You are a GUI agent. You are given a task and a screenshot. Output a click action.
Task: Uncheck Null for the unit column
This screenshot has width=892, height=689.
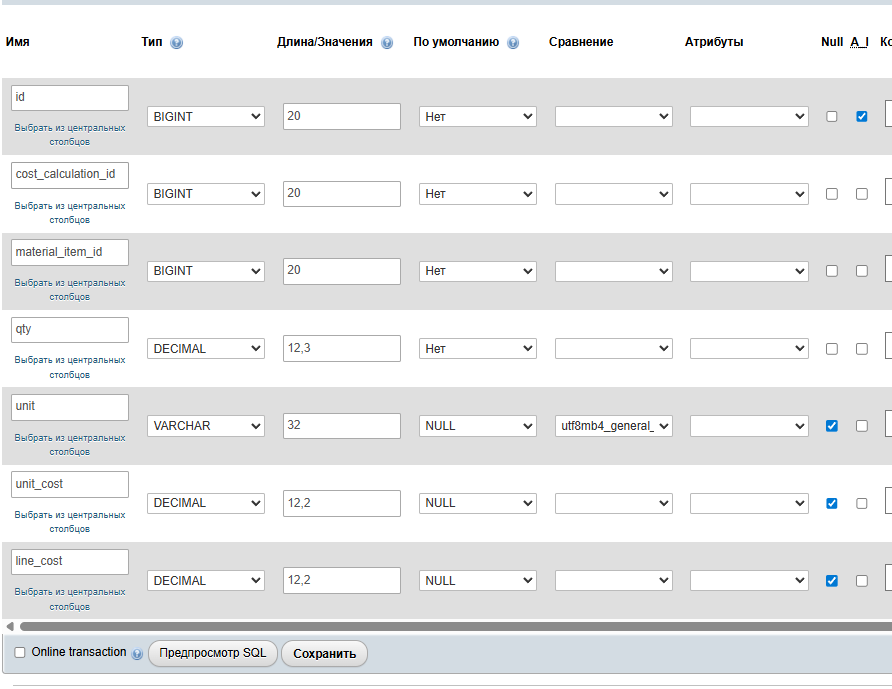(x=832, y=426)
